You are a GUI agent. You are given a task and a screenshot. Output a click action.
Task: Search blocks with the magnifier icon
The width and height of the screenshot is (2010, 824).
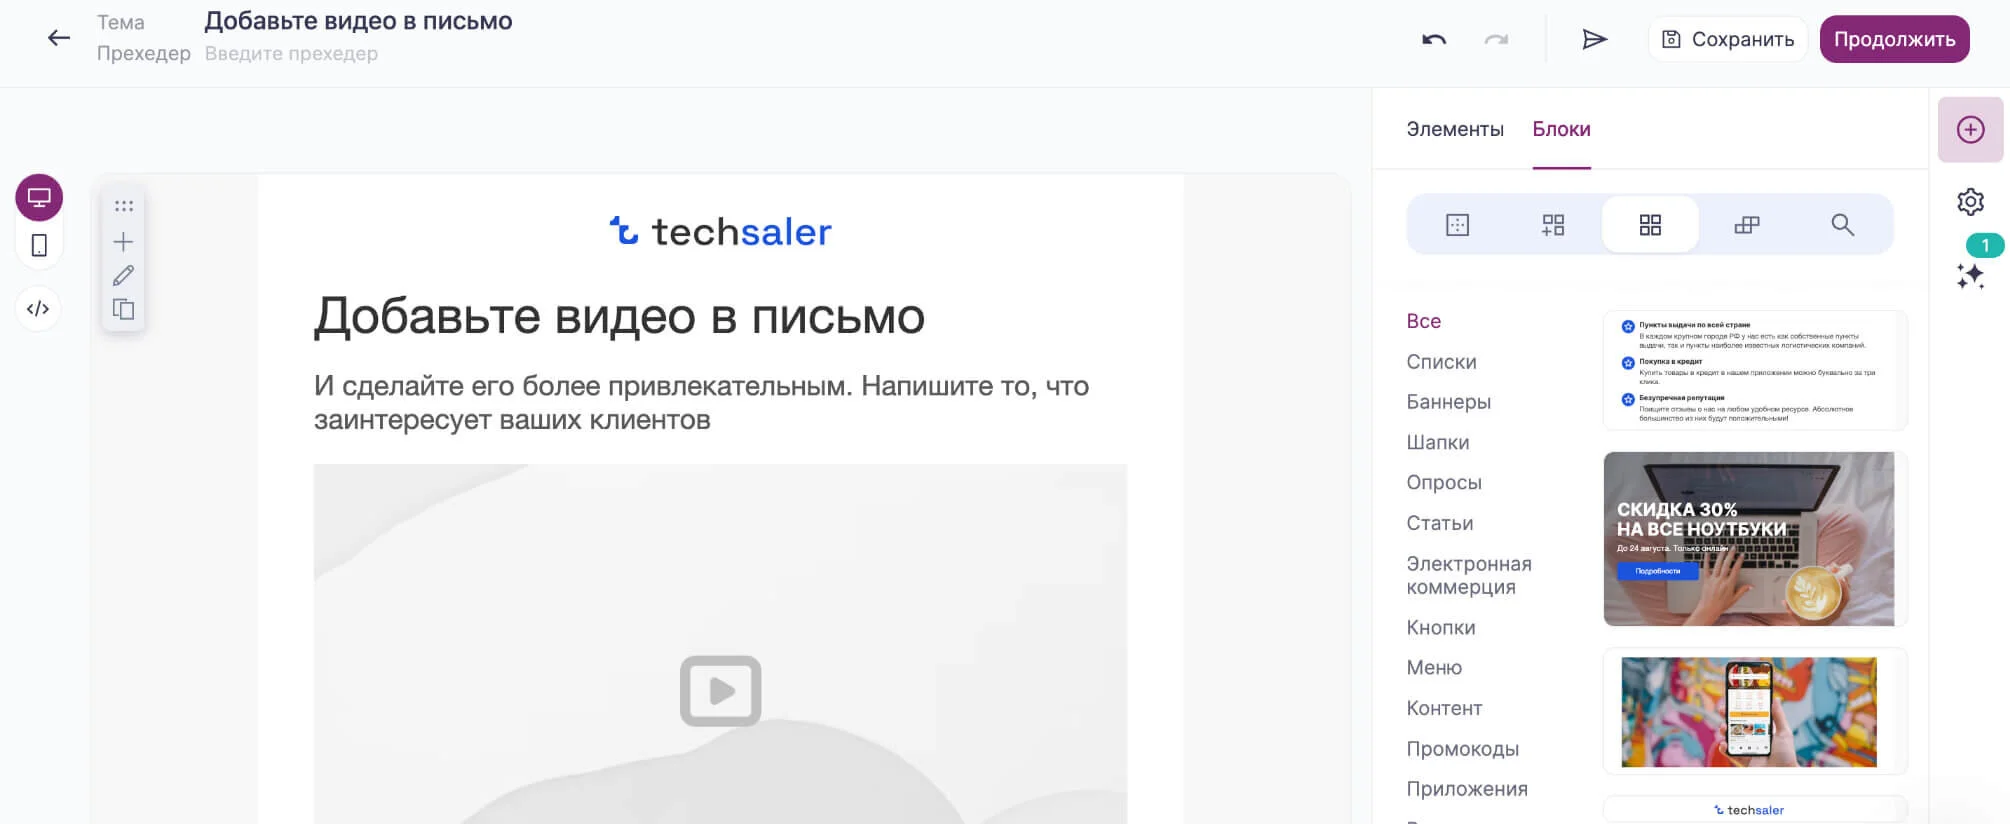tap(1842, 225)
